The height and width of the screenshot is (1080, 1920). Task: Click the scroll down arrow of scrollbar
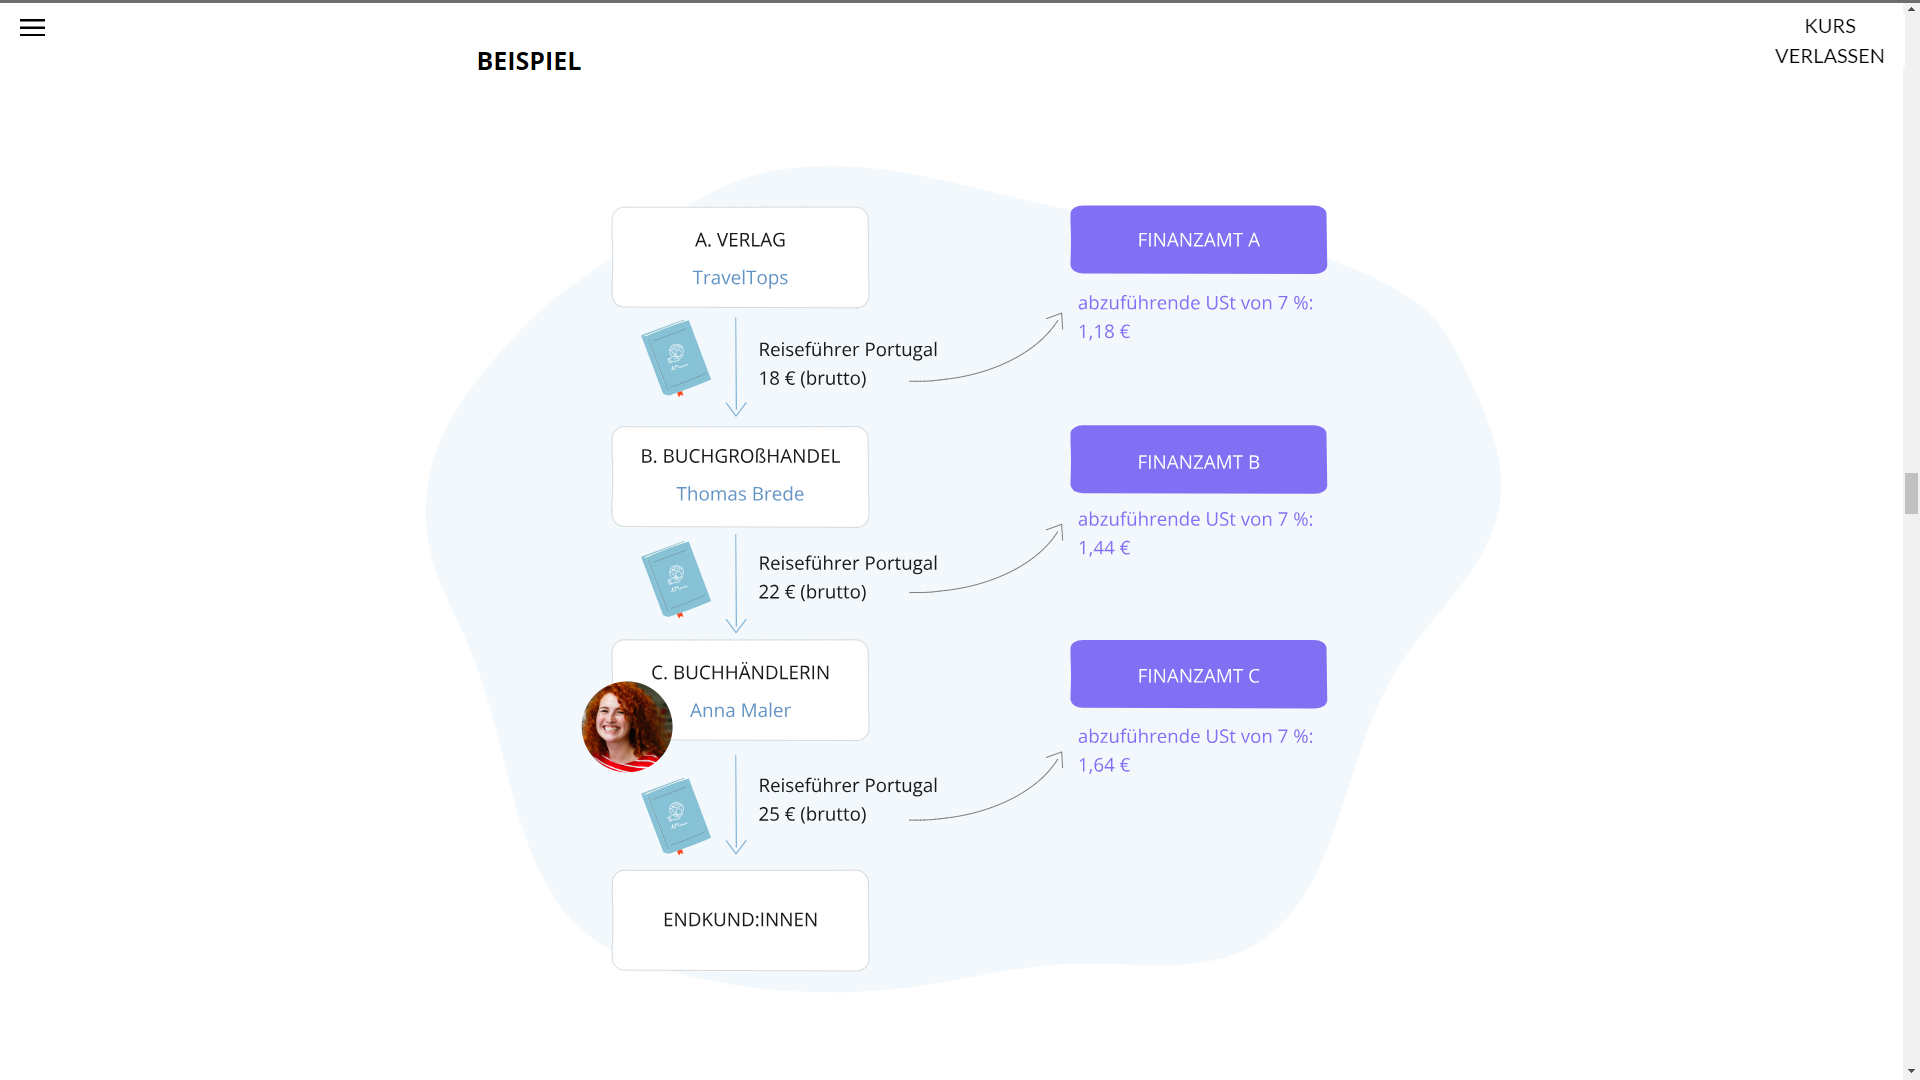pyautogui.click(x=1911, y=1070)
